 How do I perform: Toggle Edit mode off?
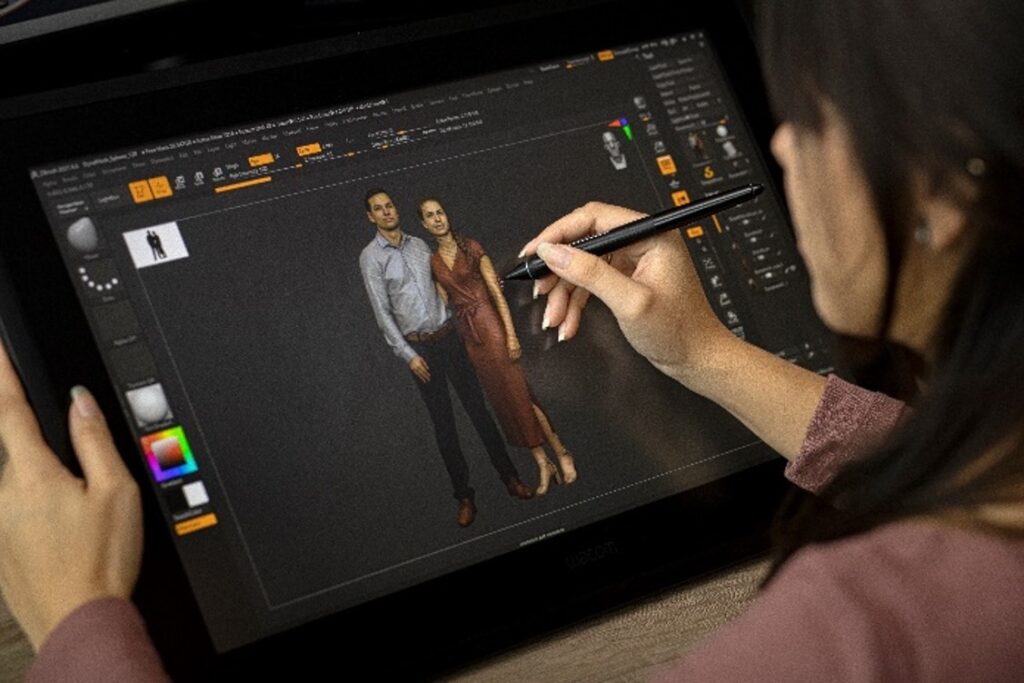(x=141, y=190)
